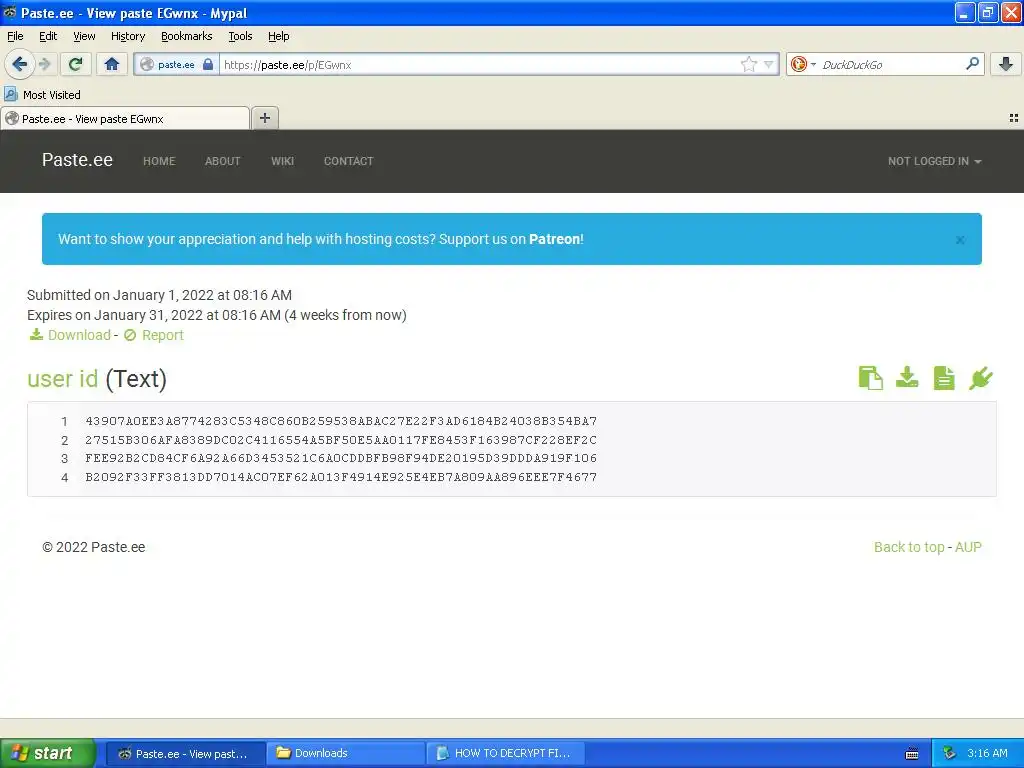The width and height of the screenshot is (1024, 768).
Task: Open the WIKI page link
Action: [x=282, y=161]
